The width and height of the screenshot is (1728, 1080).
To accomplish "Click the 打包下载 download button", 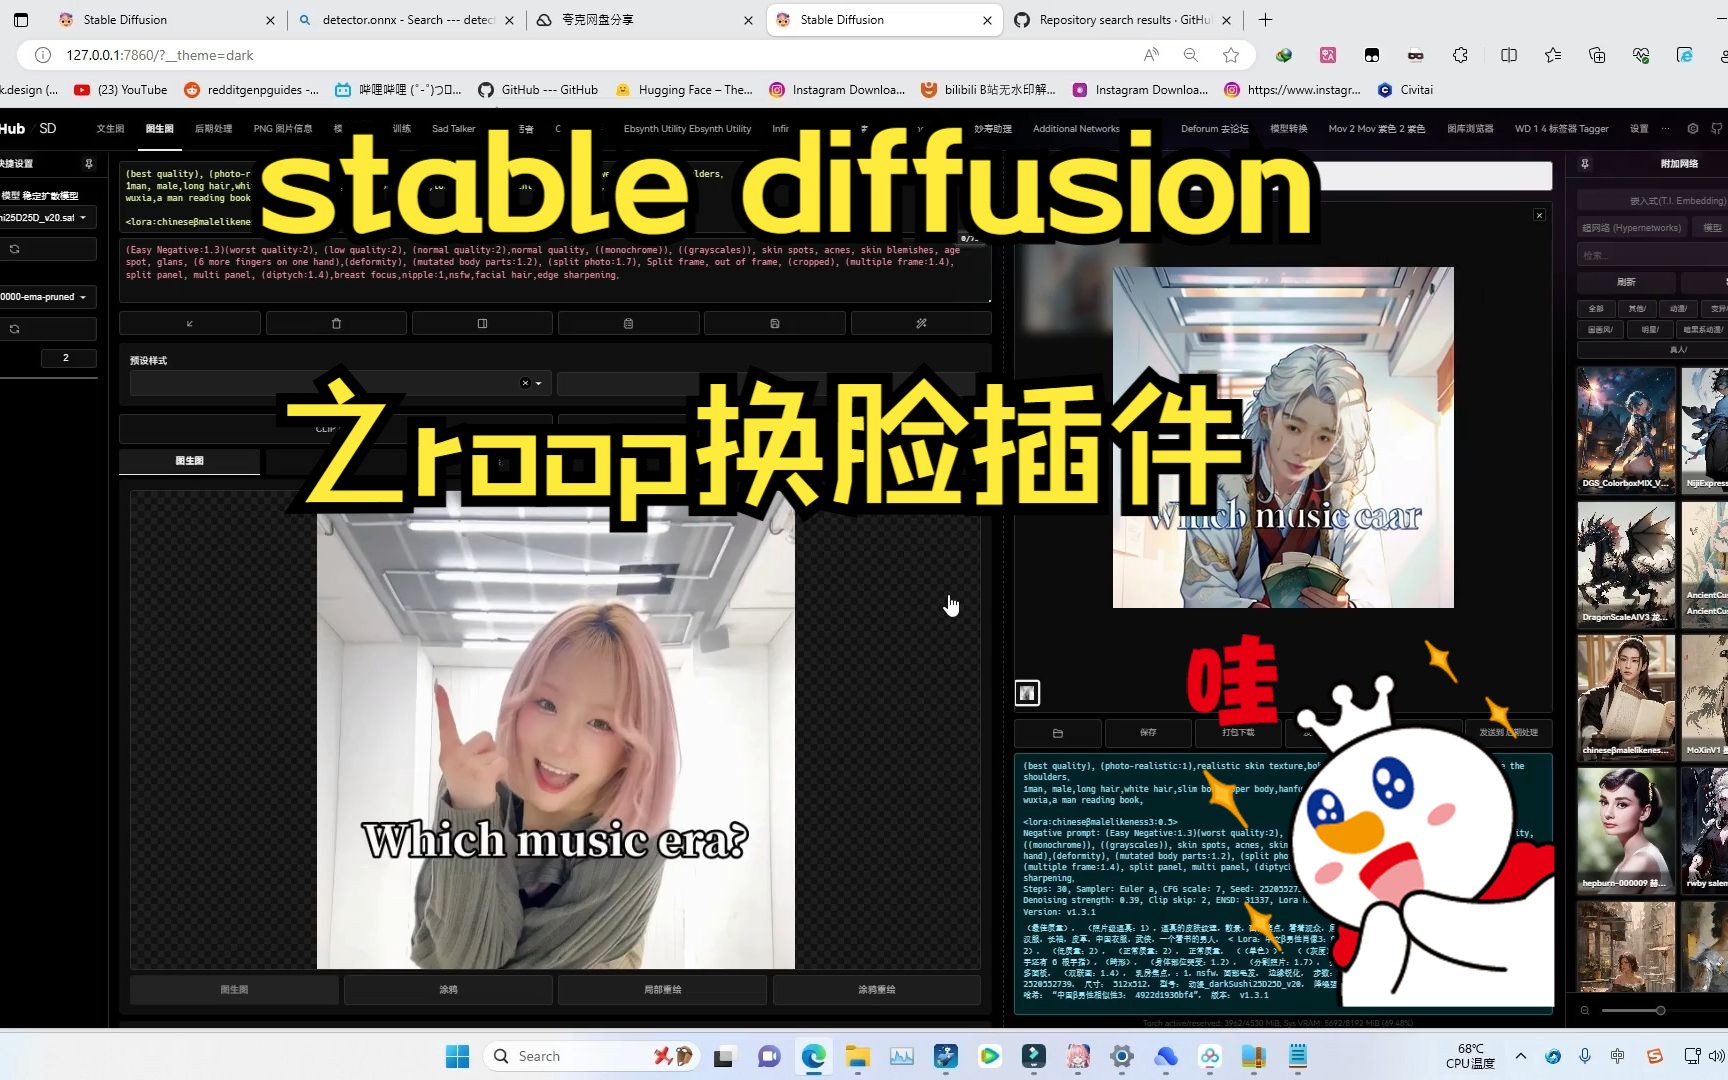I will [x=1238, y=732].
